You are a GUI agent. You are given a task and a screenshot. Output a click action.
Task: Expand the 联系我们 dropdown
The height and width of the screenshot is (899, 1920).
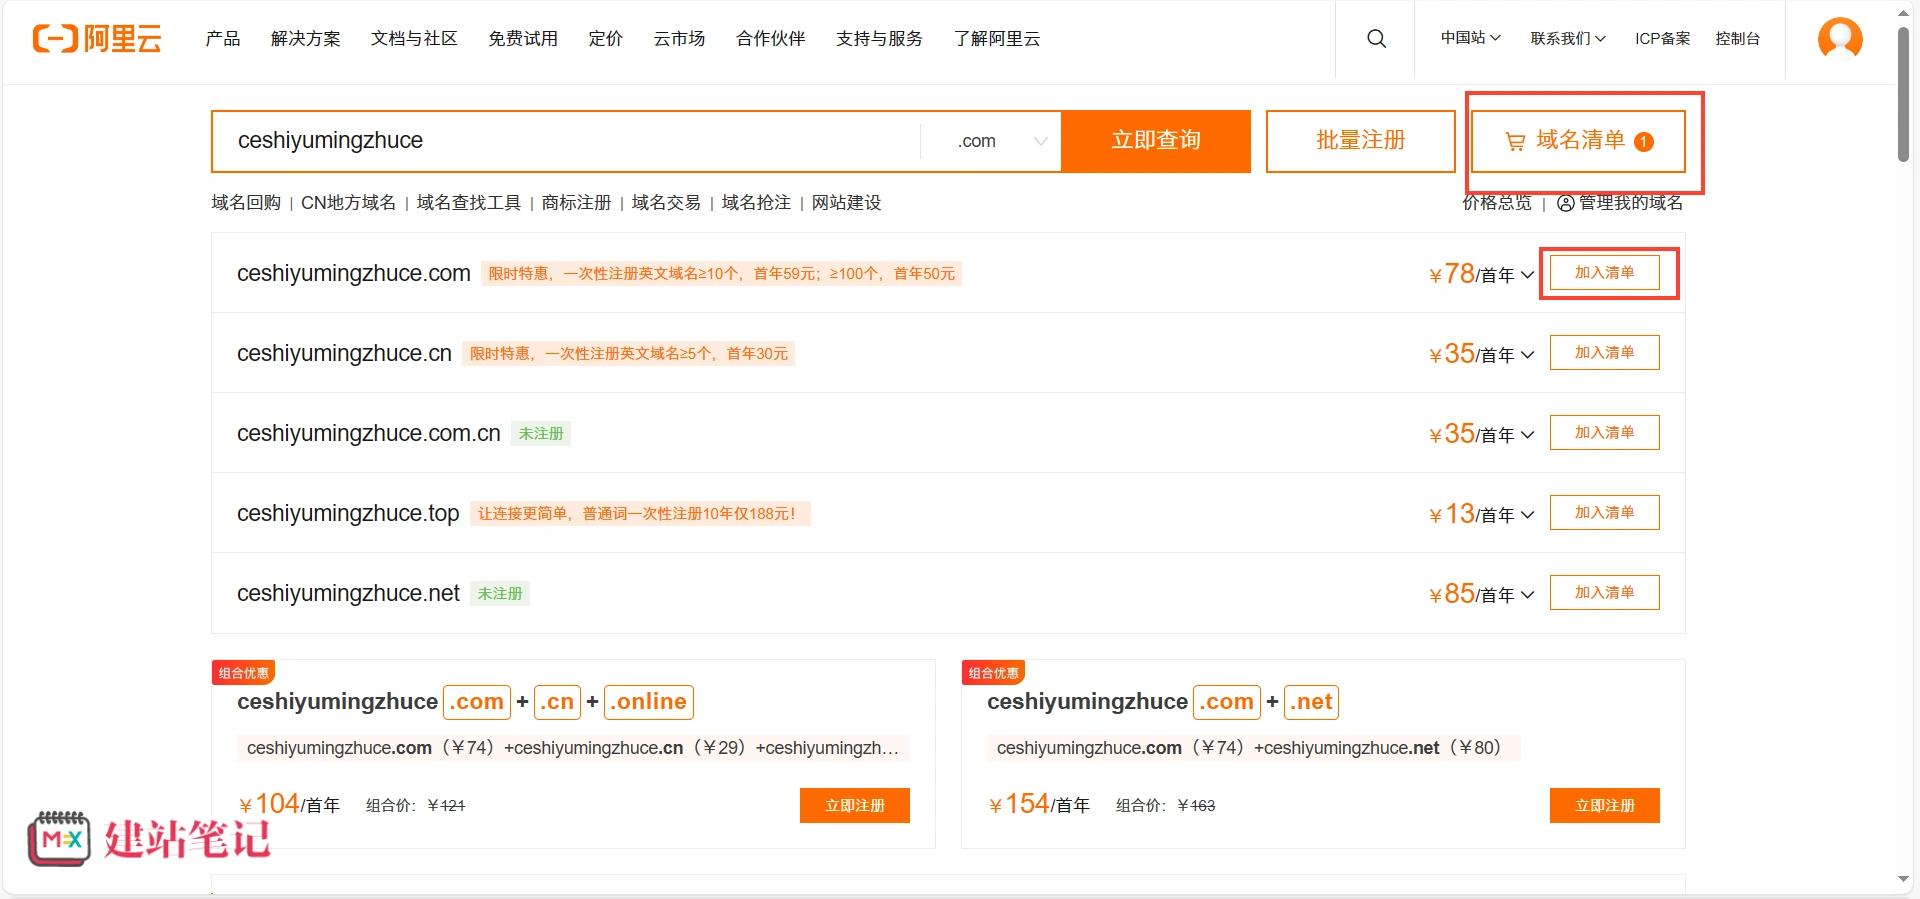1568,39
